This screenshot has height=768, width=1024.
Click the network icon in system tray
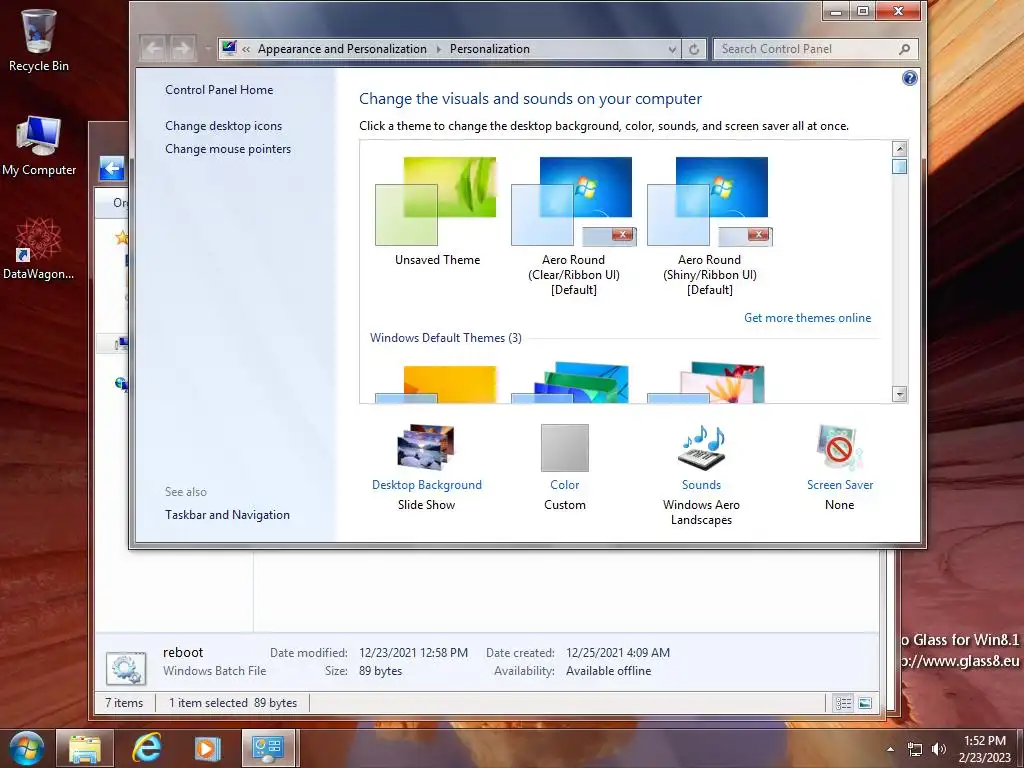click(915, 749)
